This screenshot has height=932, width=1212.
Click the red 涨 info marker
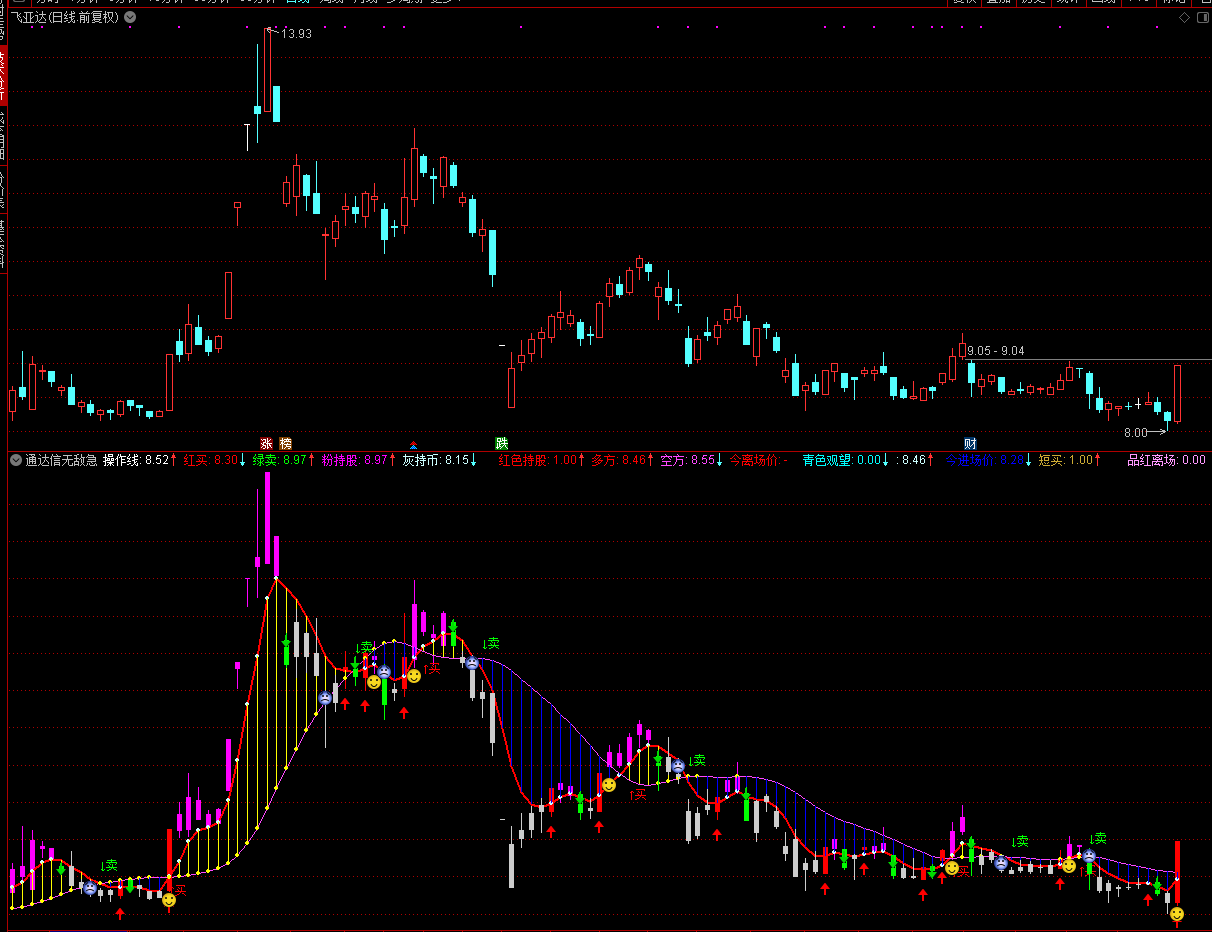(x=267, y=443)
